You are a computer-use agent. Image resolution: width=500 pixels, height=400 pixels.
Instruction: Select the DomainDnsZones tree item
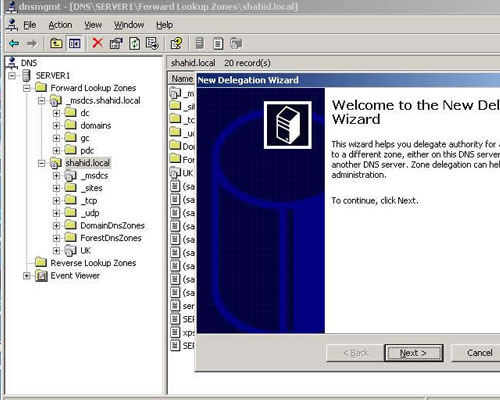coord(112,226)
